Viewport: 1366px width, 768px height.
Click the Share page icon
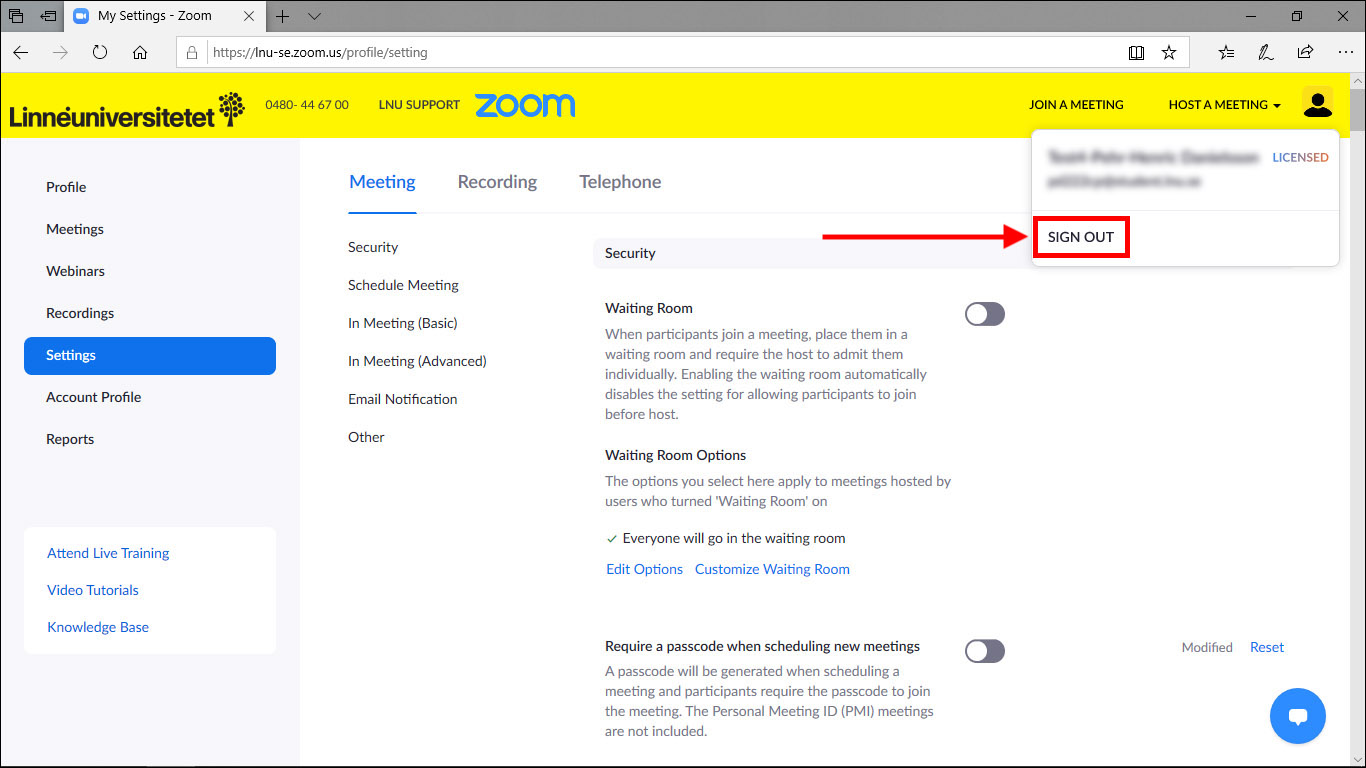click(1305, 52)
